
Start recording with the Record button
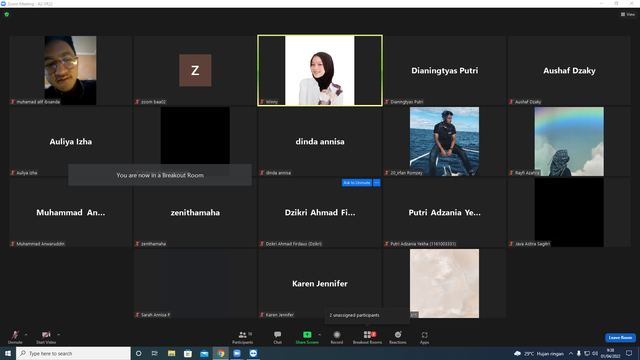[x=337, y=337]
